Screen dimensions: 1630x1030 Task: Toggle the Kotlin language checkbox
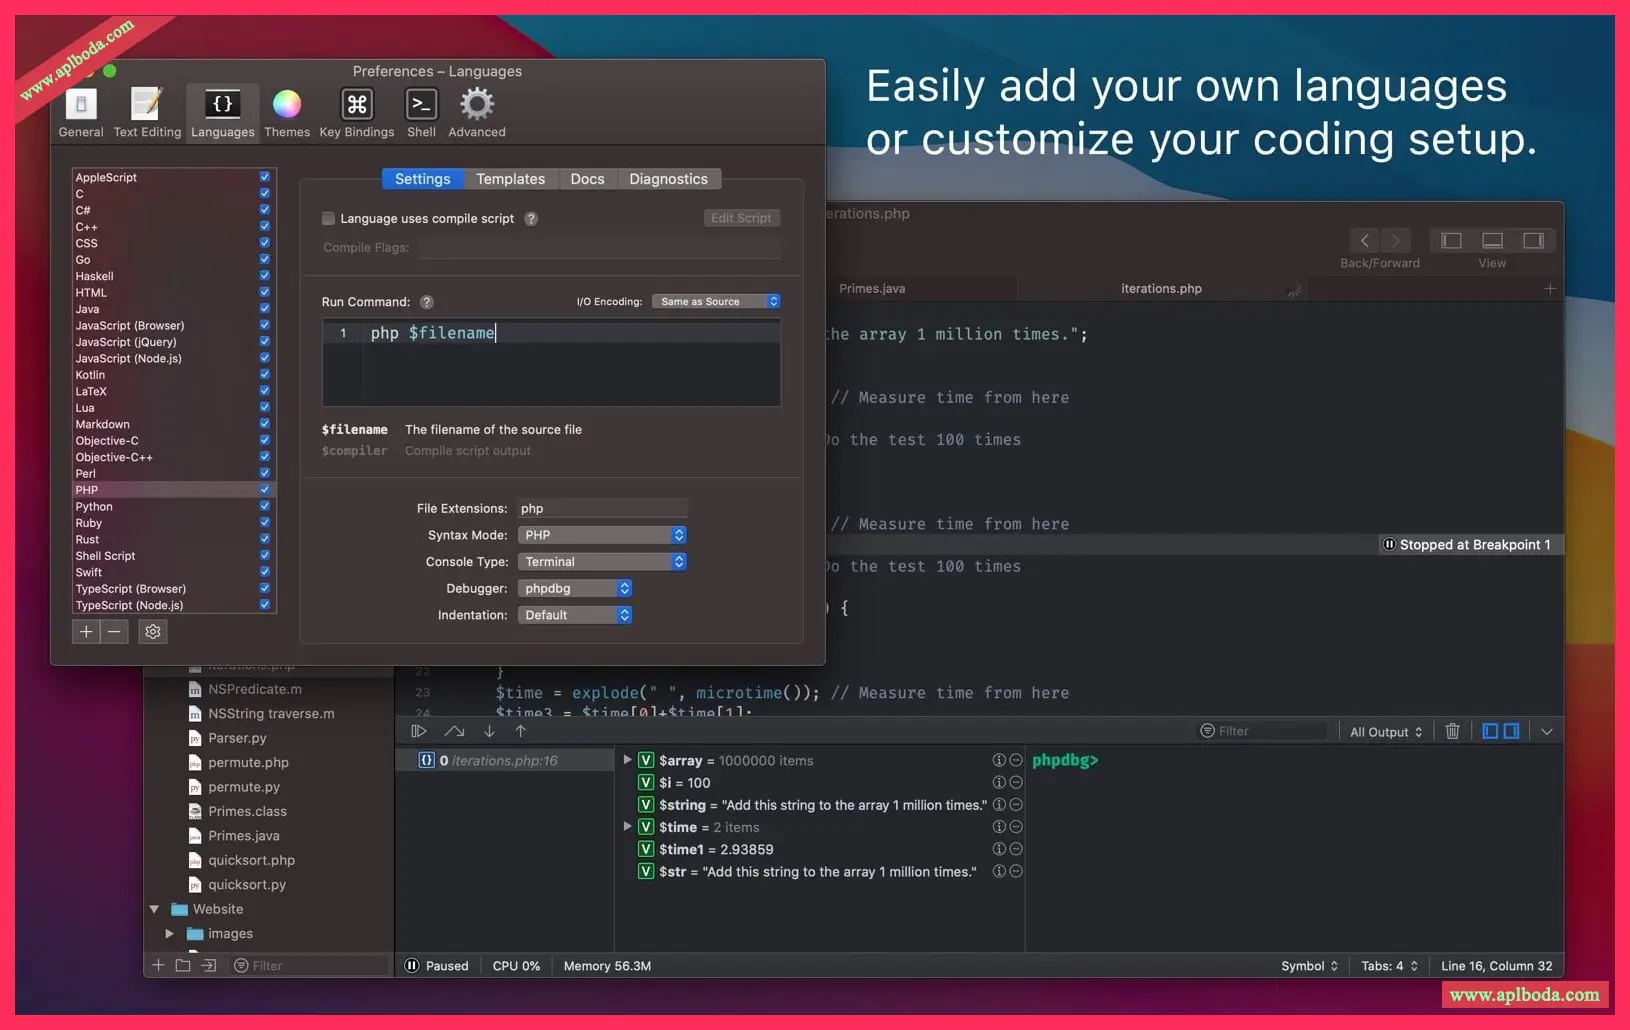pyautogui.click(x=265, y=375)
